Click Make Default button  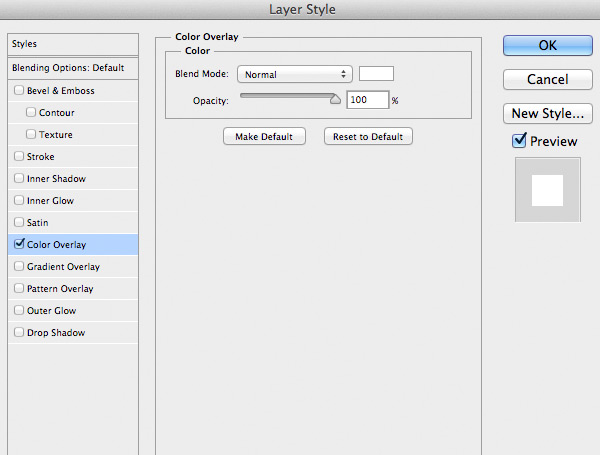click(264, 136)
